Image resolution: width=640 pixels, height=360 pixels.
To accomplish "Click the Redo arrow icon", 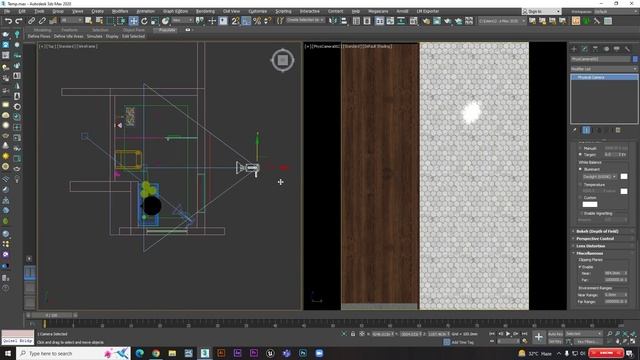I will 19,21.
